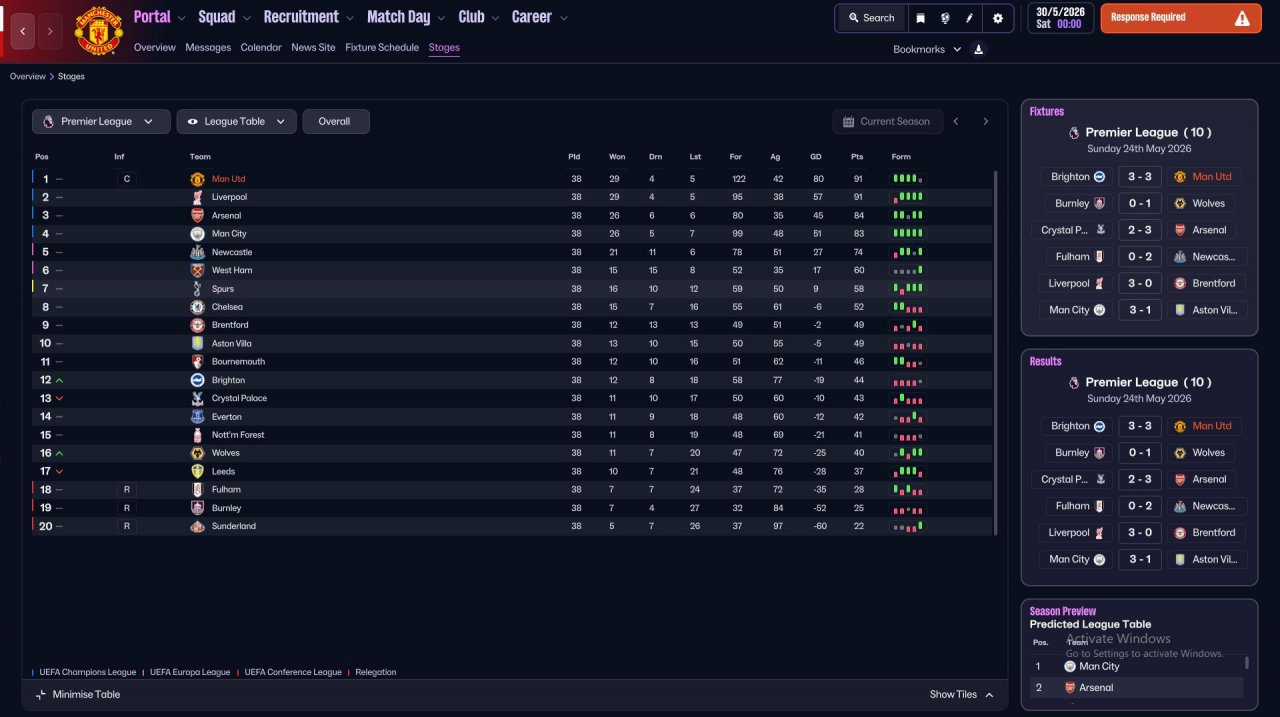The width and height of the screenshot is (1280, 717).
Task: Click the Form column header
Action: pos(901,156)
